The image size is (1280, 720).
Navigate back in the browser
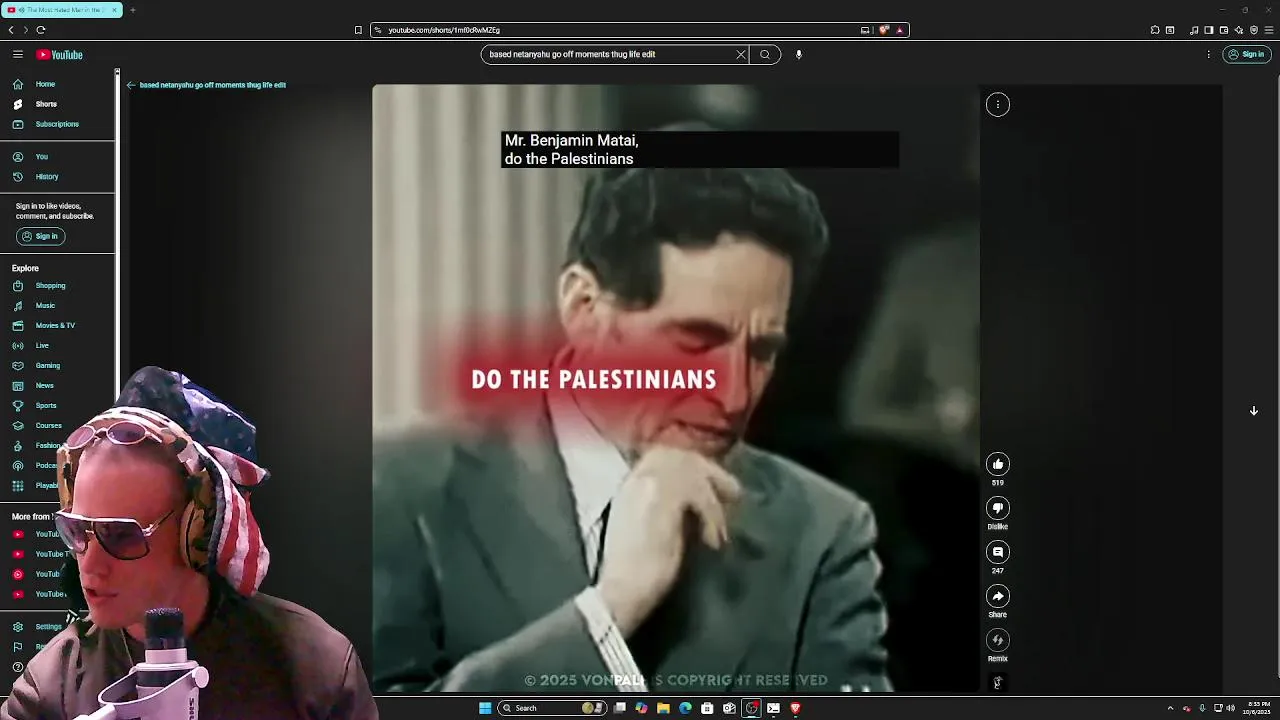pos(11,30)
